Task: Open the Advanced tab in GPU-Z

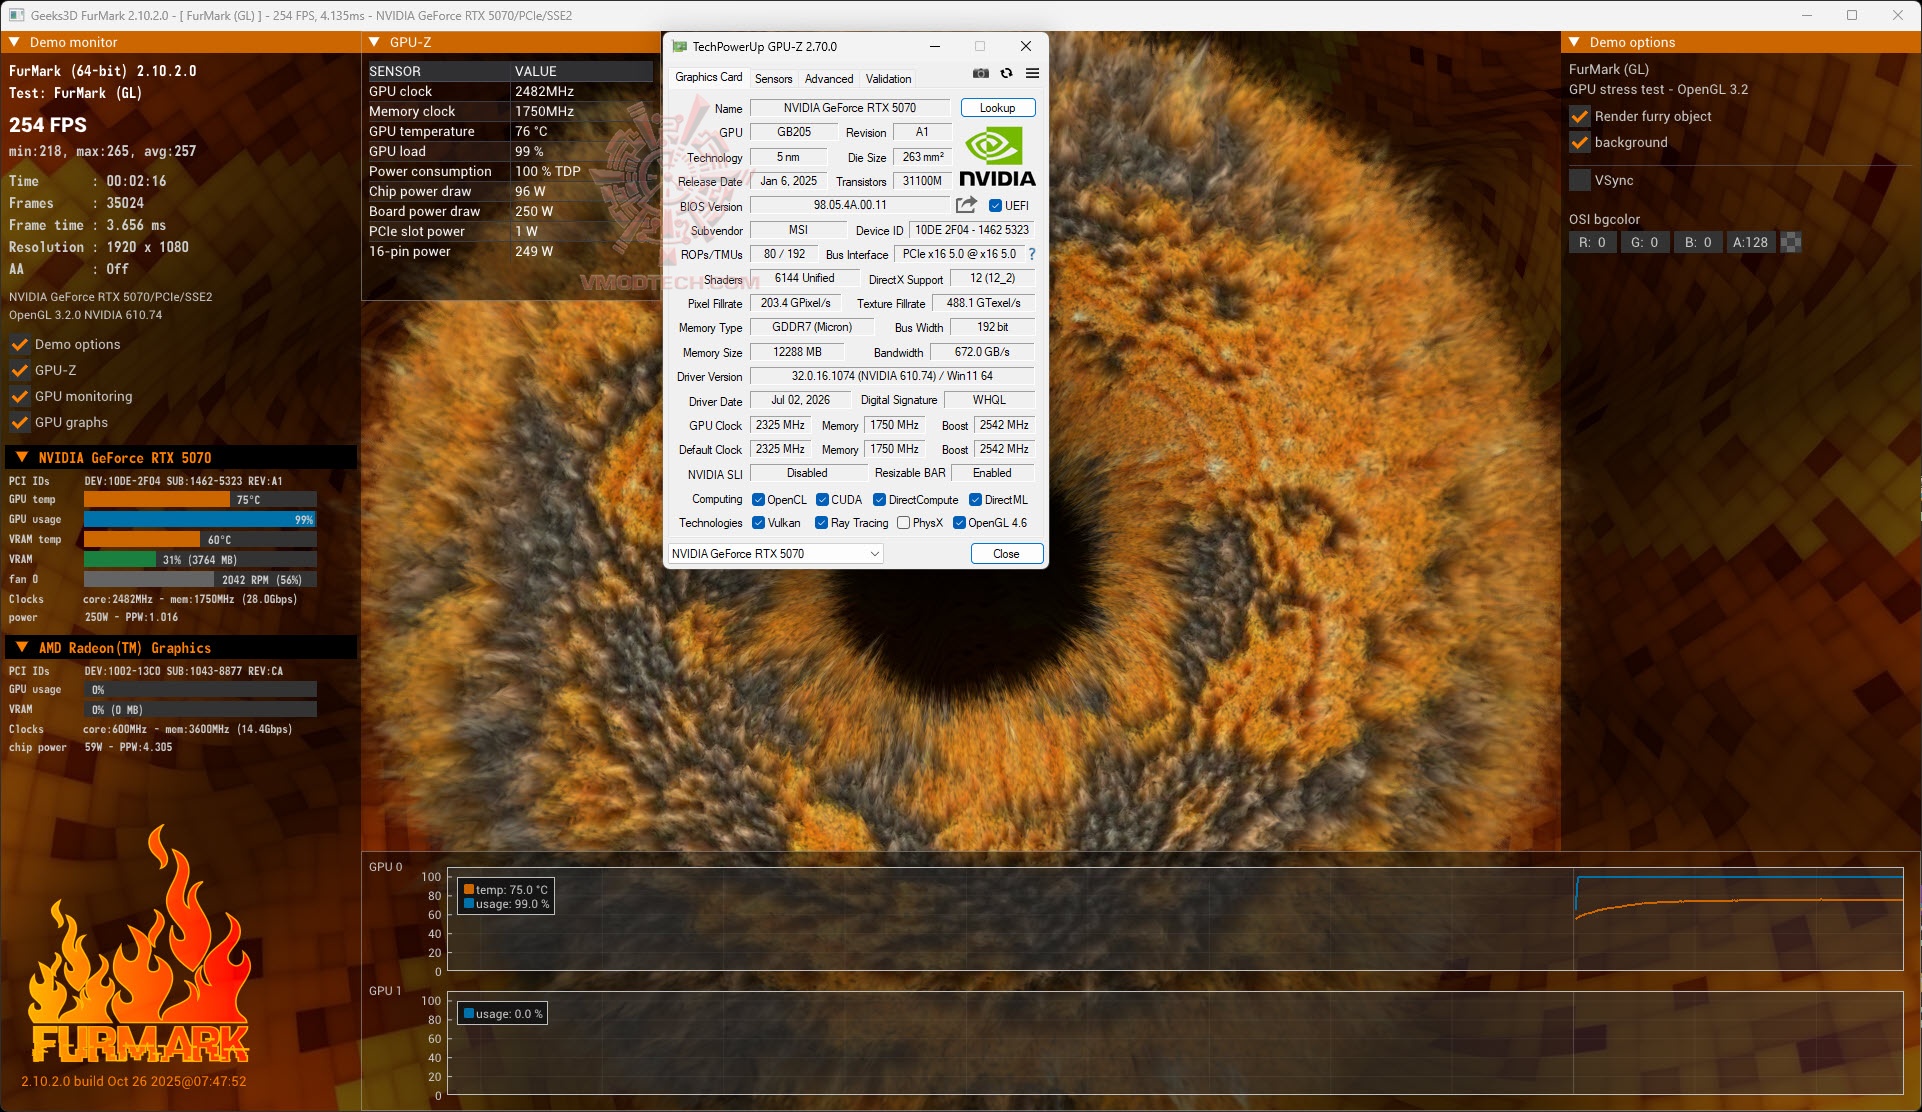Action: click(829, 78)
